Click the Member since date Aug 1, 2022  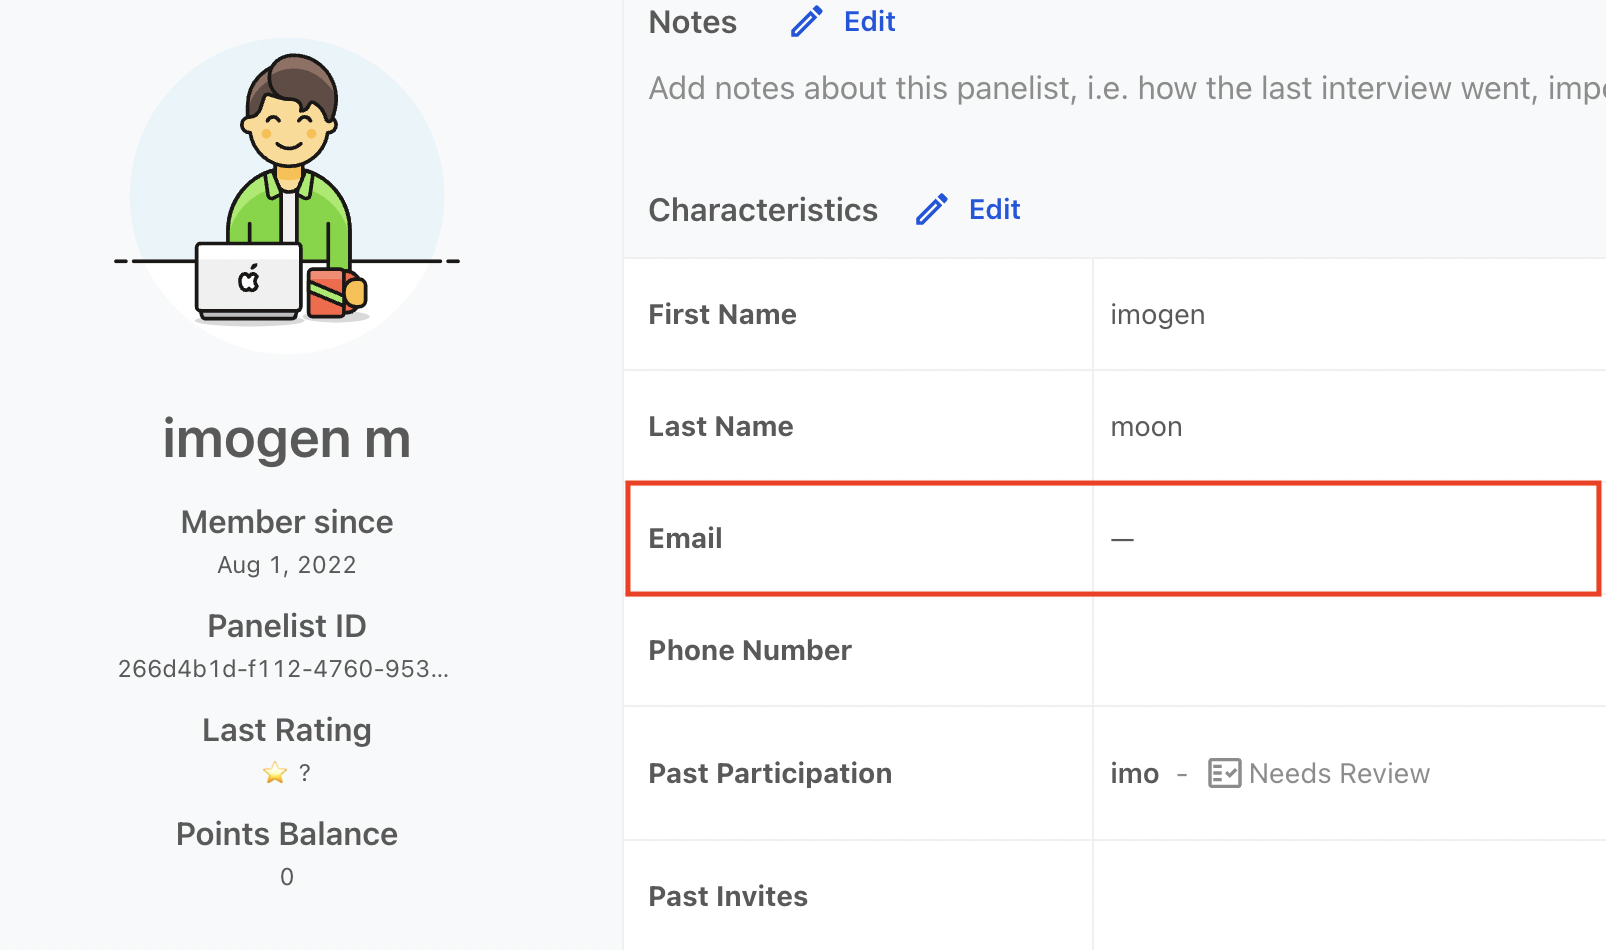287,565
